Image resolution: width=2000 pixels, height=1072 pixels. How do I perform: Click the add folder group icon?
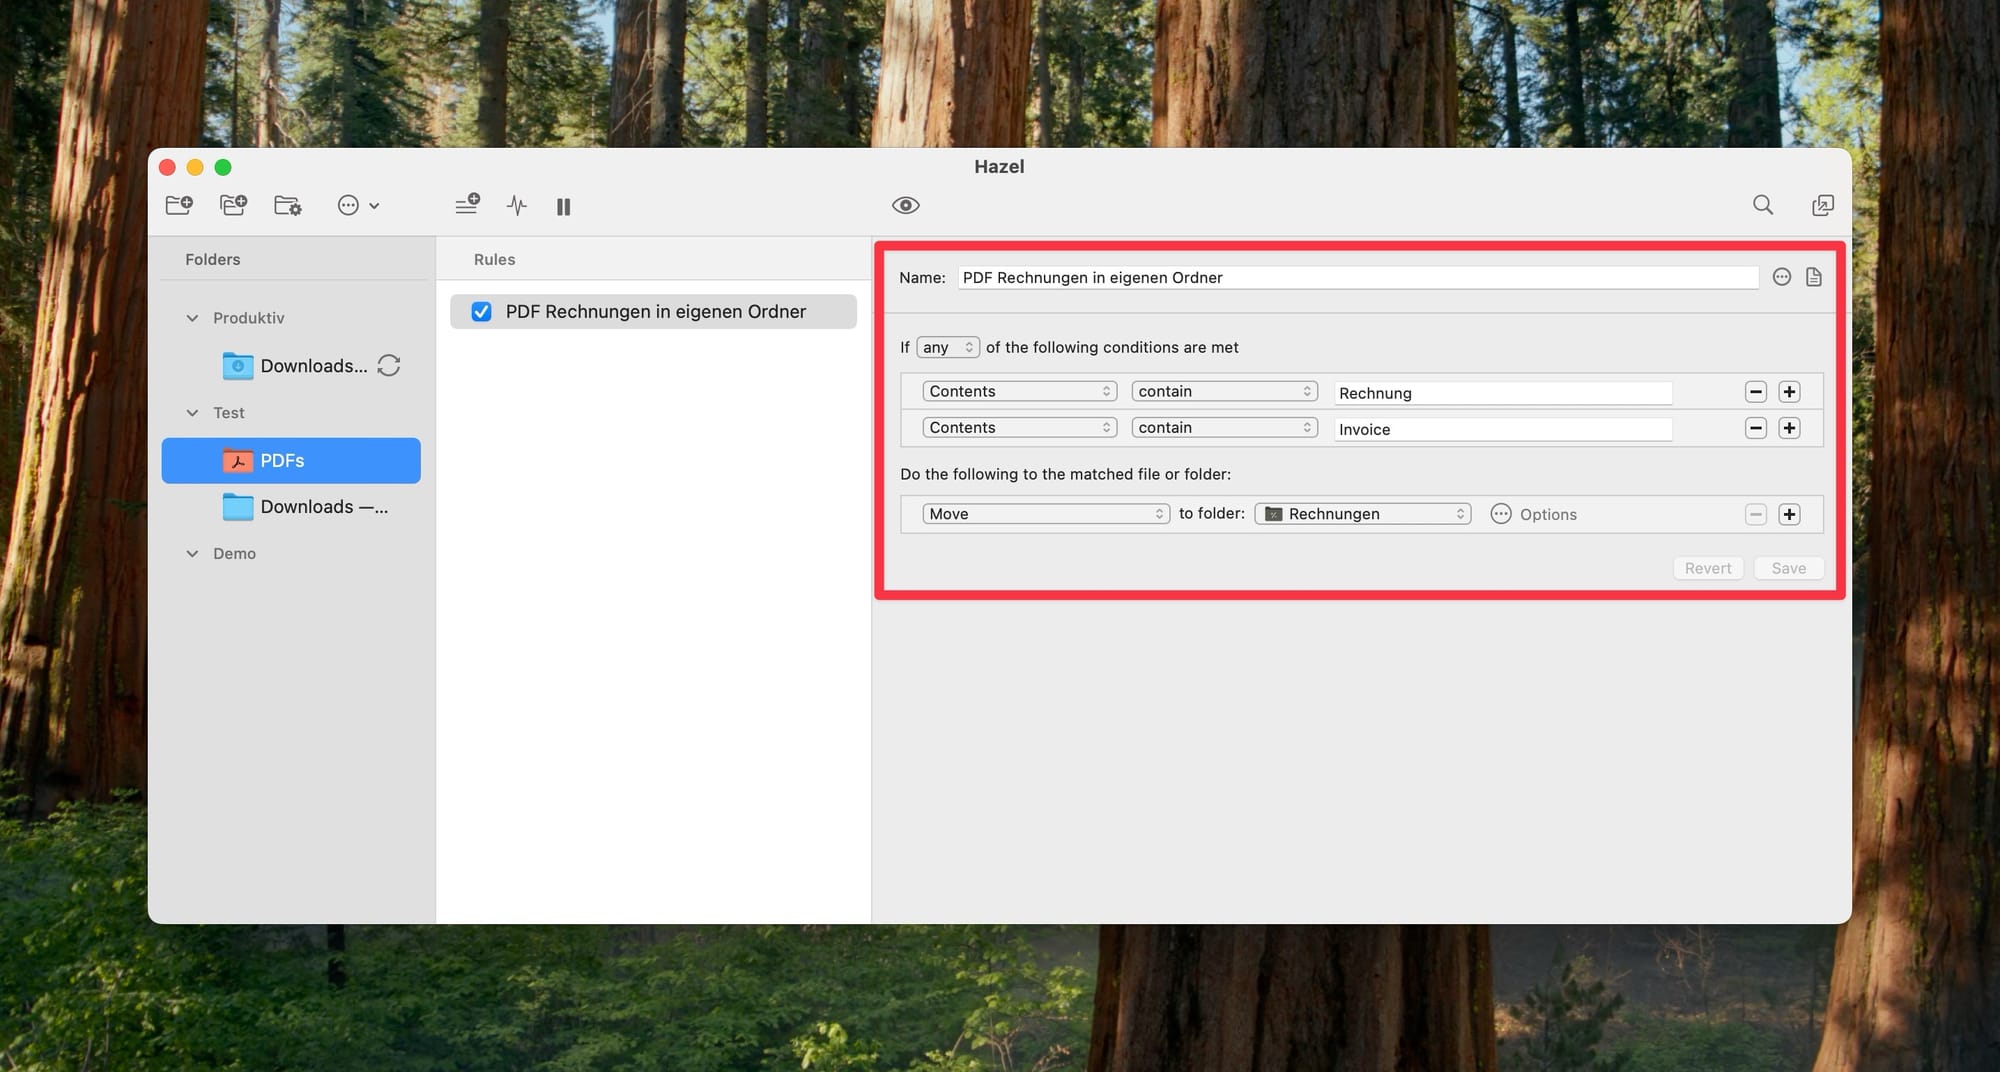(x=233, y=205)
